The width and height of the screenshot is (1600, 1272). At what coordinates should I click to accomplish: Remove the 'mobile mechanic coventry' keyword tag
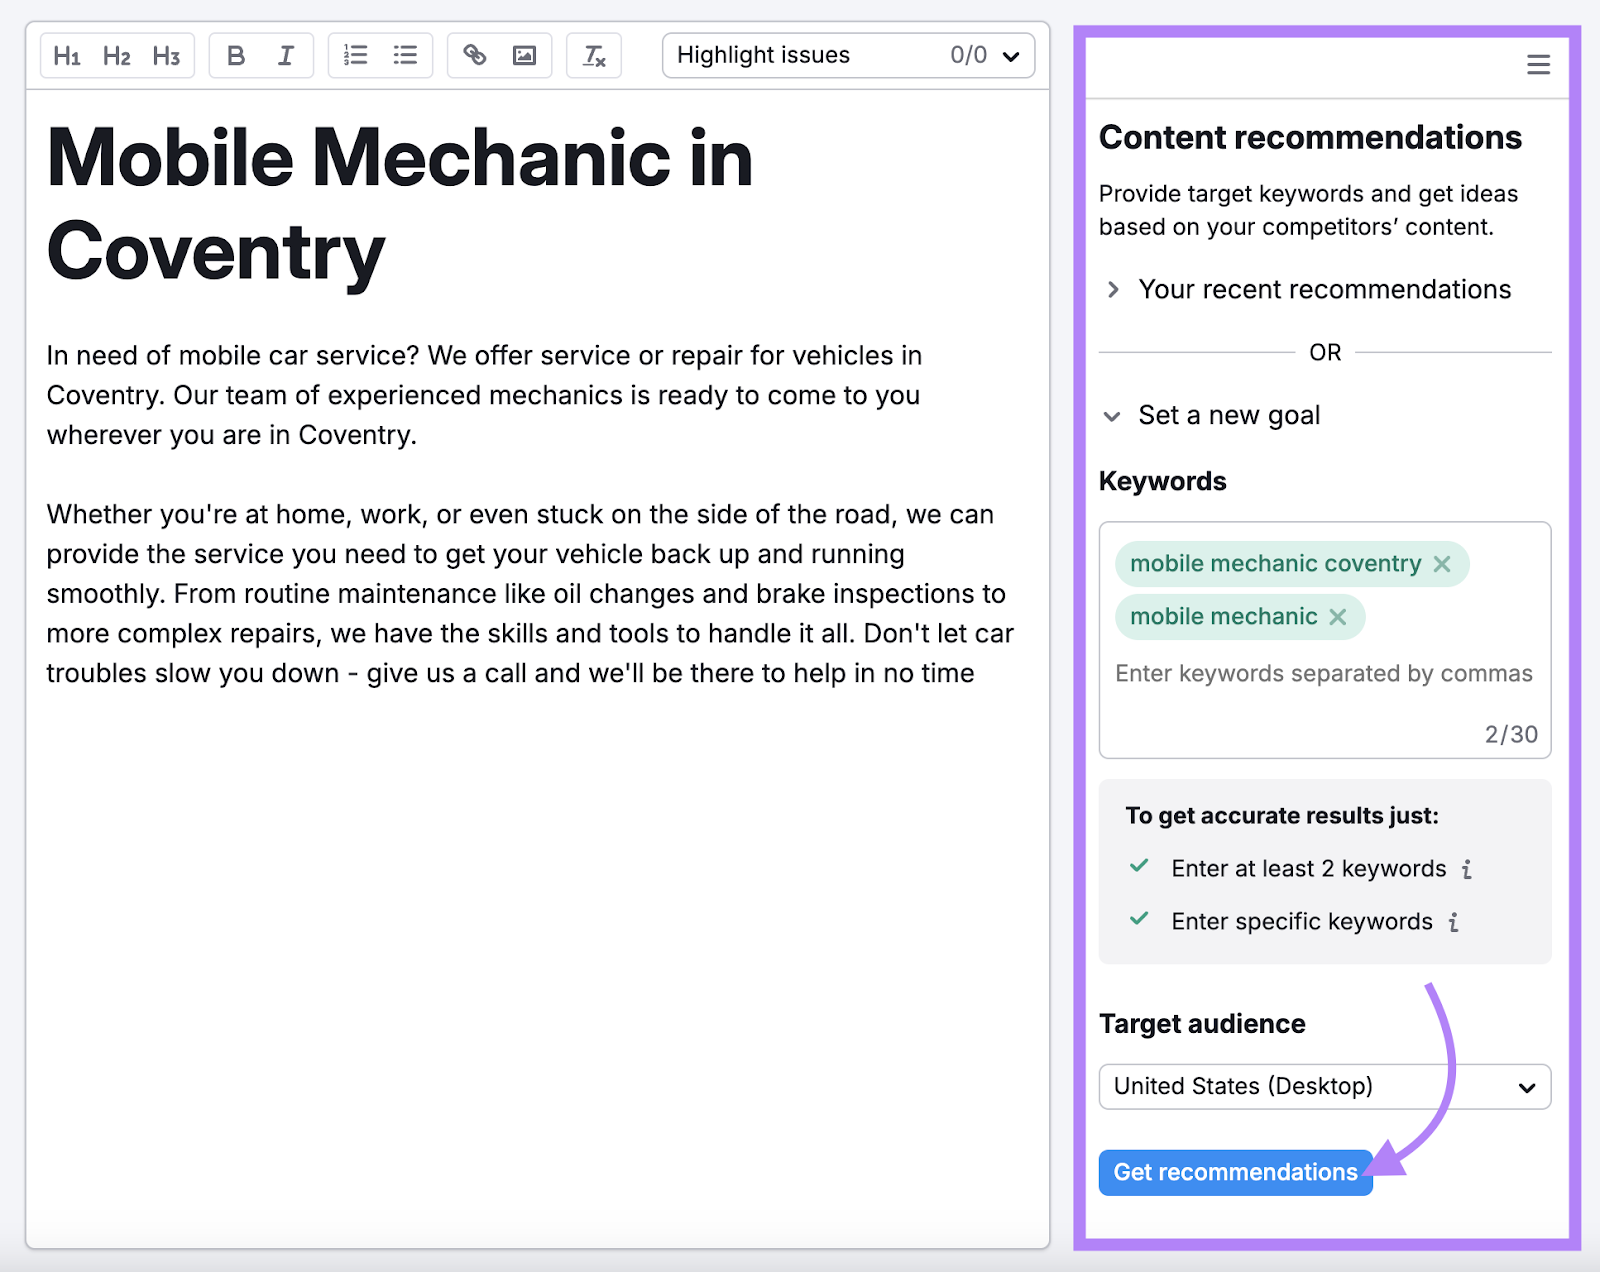click(1443, 563)
